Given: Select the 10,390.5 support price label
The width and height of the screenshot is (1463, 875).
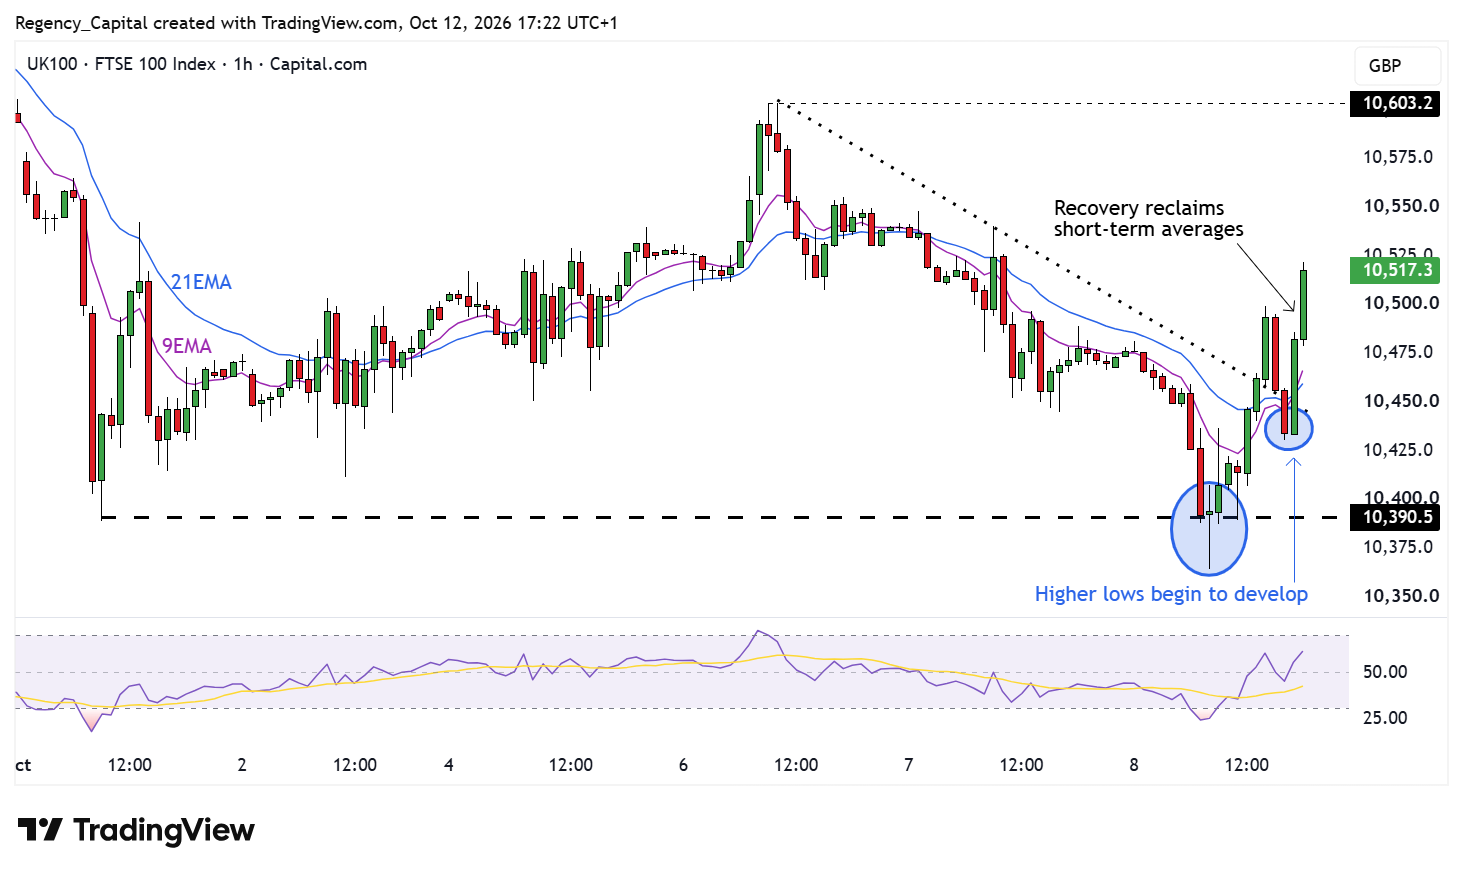Looking at the screenshot, I should [1395, 517].
